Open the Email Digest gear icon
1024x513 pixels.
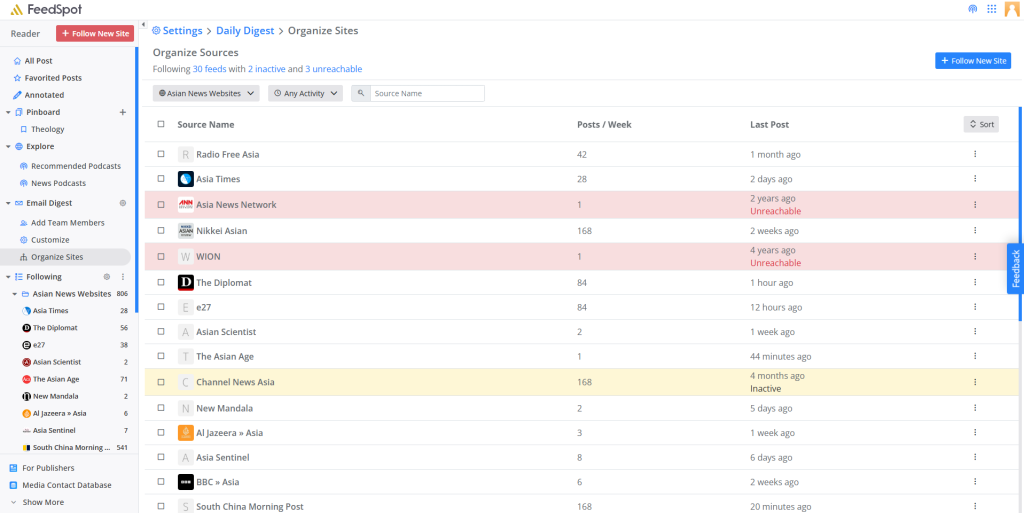123,203
